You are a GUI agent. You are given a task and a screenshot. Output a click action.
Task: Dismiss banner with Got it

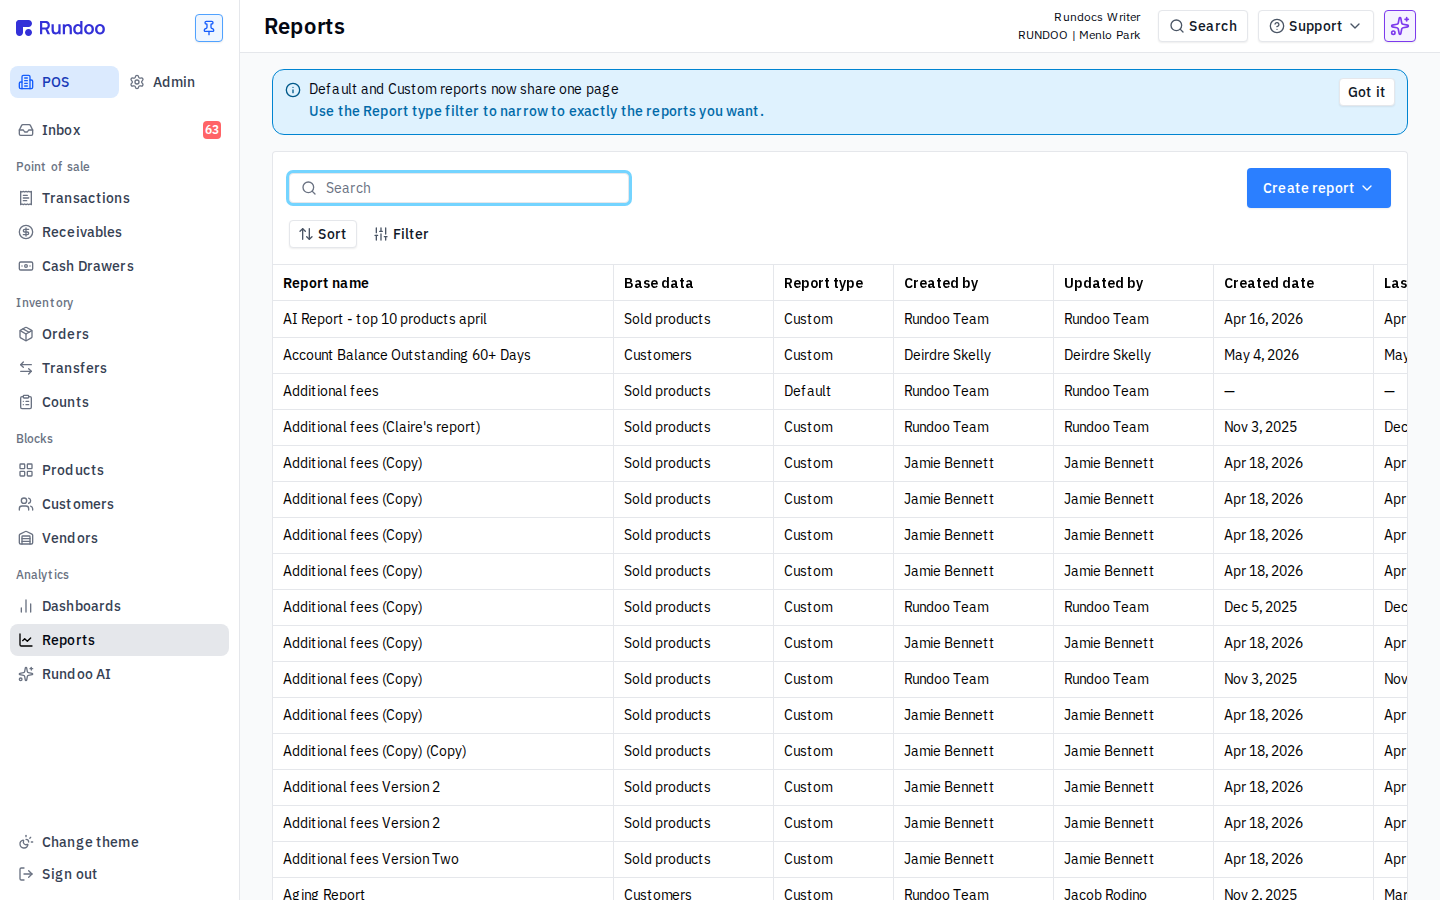(1366, 92)
